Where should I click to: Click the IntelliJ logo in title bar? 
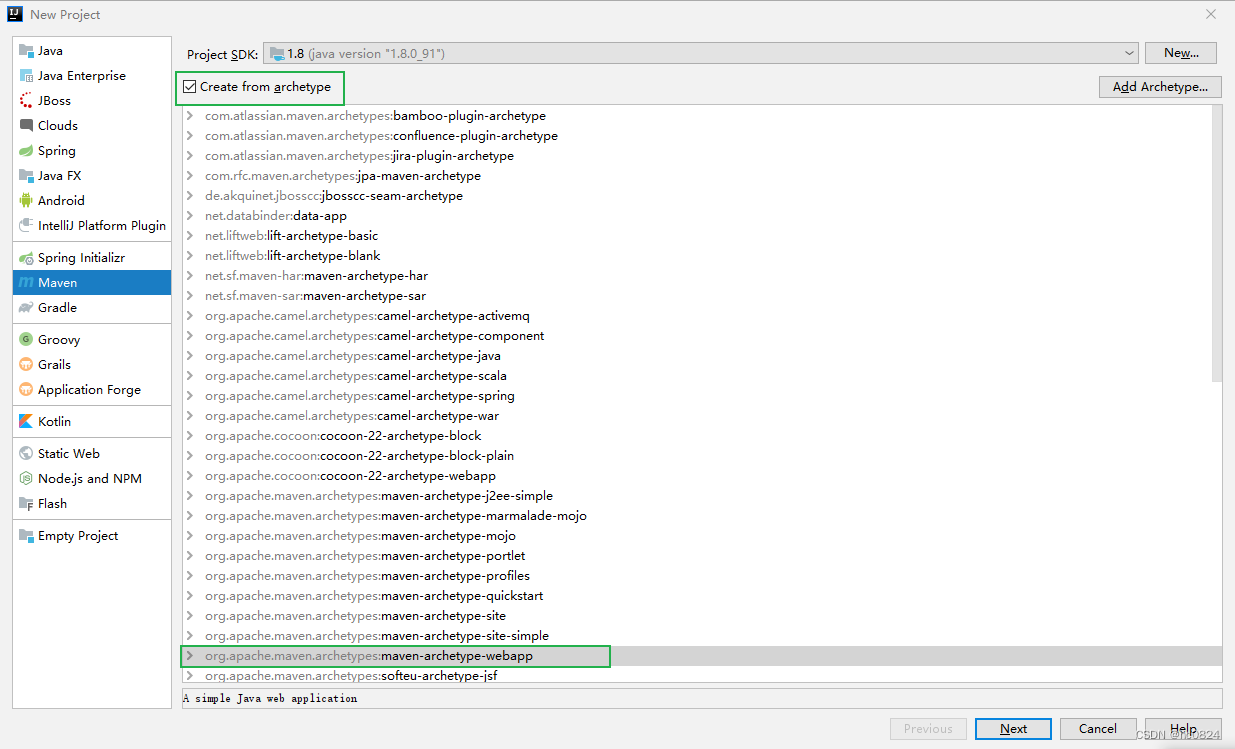tap(16, 14)
